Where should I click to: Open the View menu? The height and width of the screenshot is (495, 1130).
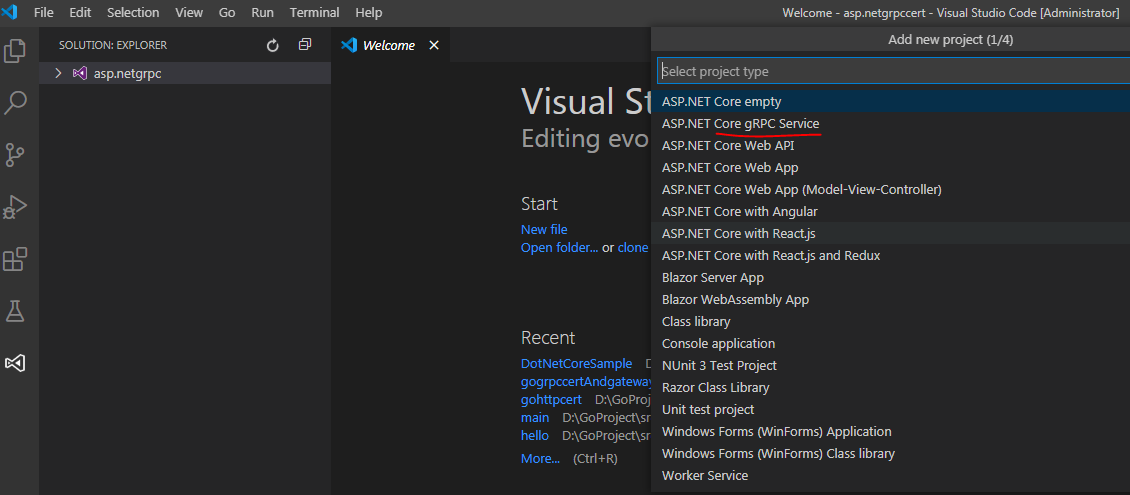[189, 13]
